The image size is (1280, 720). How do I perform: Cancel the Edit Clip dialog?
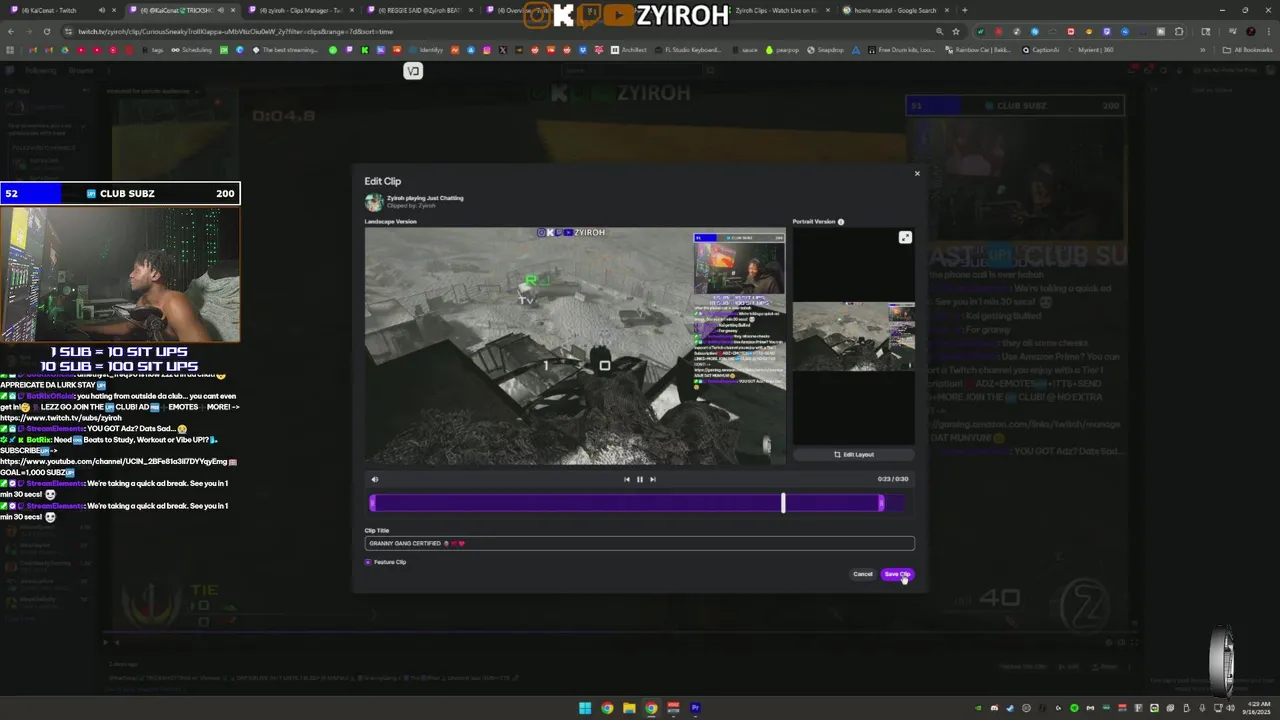pos(863,574)
